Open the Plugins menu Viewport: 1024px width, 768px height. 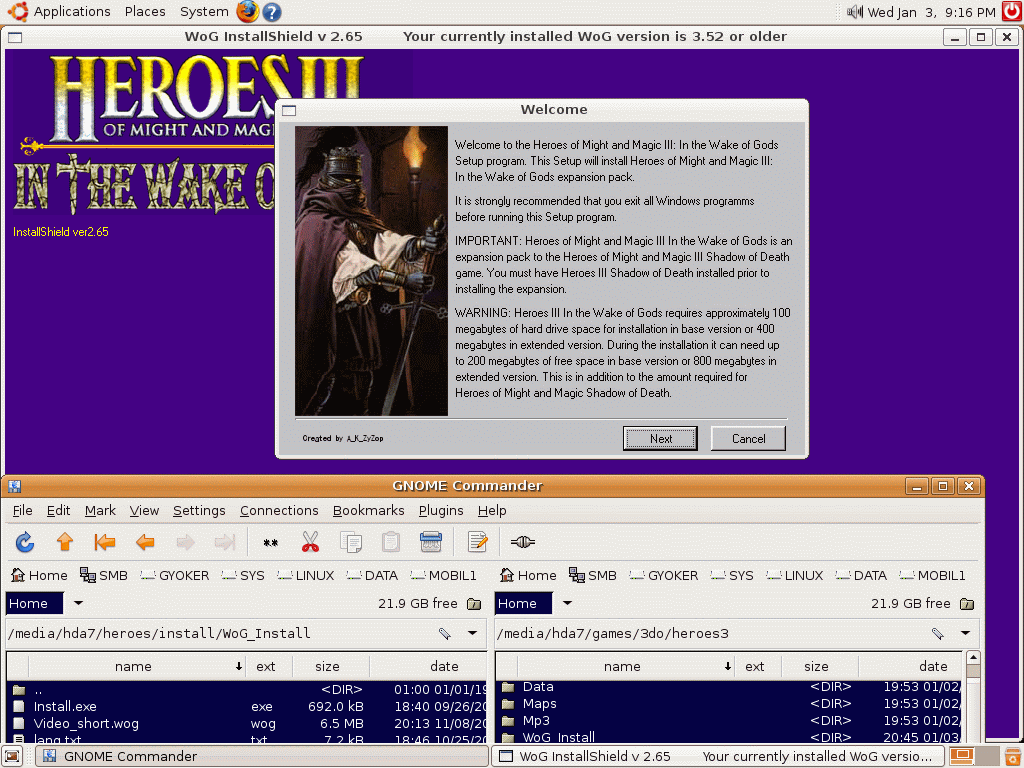point(440,510)
